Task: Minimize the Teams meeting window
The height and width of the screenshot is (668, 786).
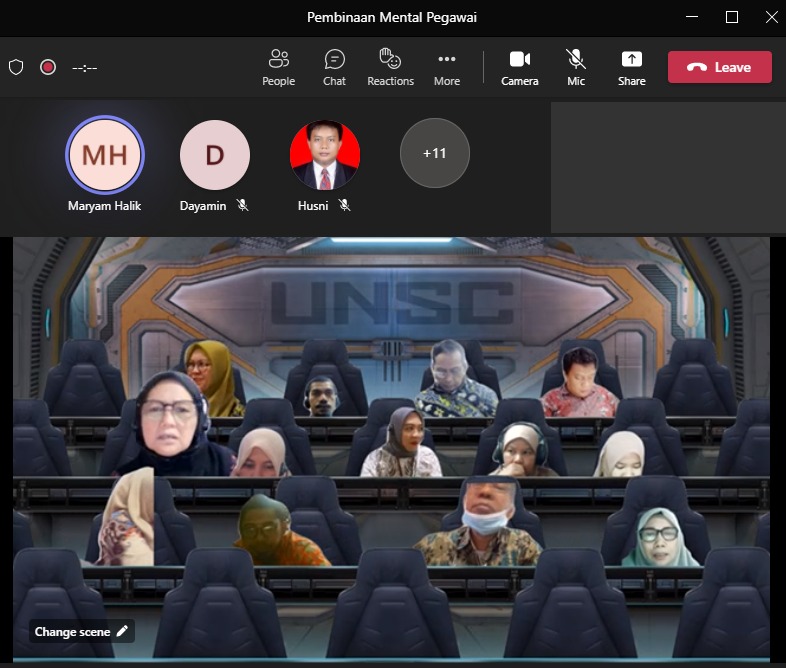Action: pyautogui.click(x=692, y=17)
